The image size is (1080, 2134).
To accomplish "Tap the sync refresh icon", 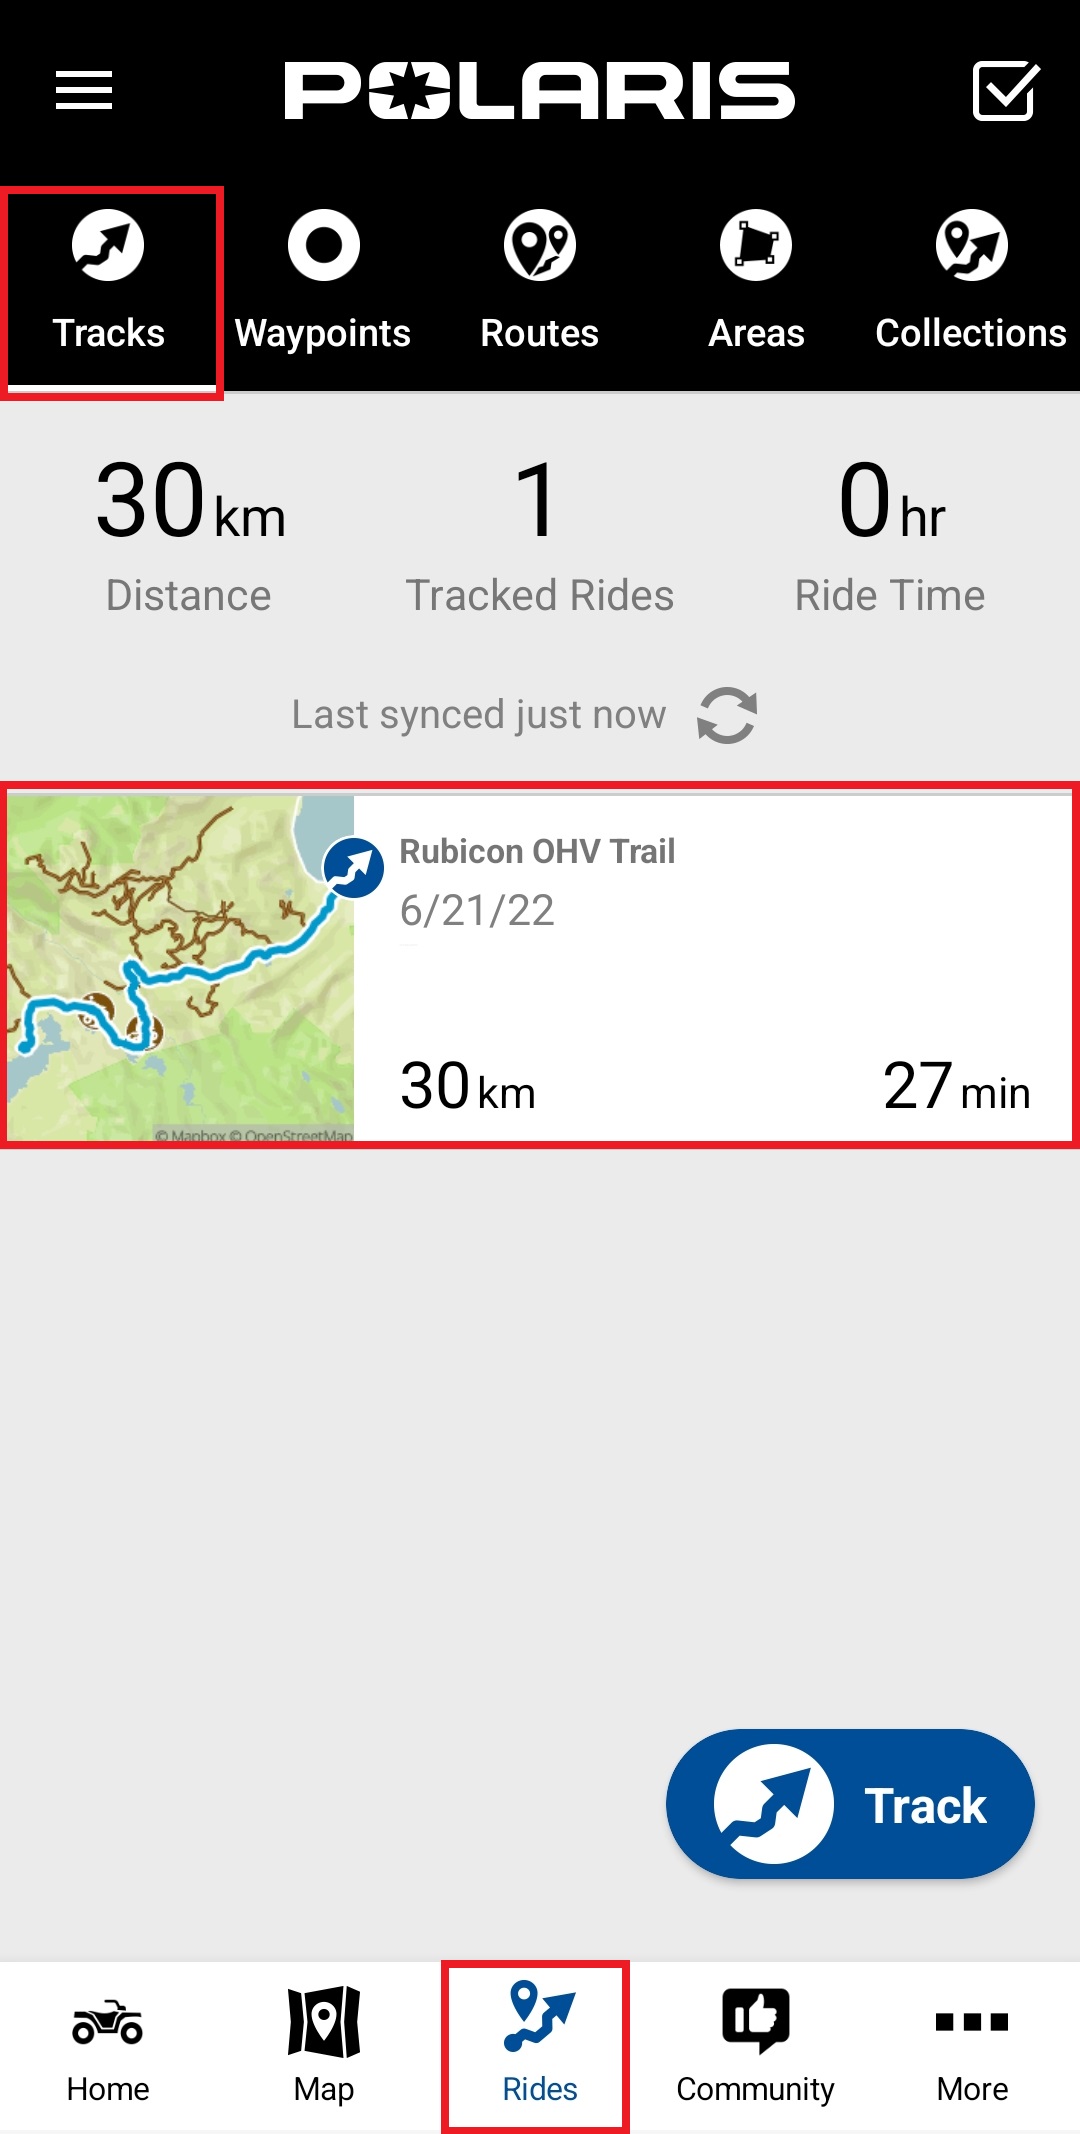I will point(727,716).
